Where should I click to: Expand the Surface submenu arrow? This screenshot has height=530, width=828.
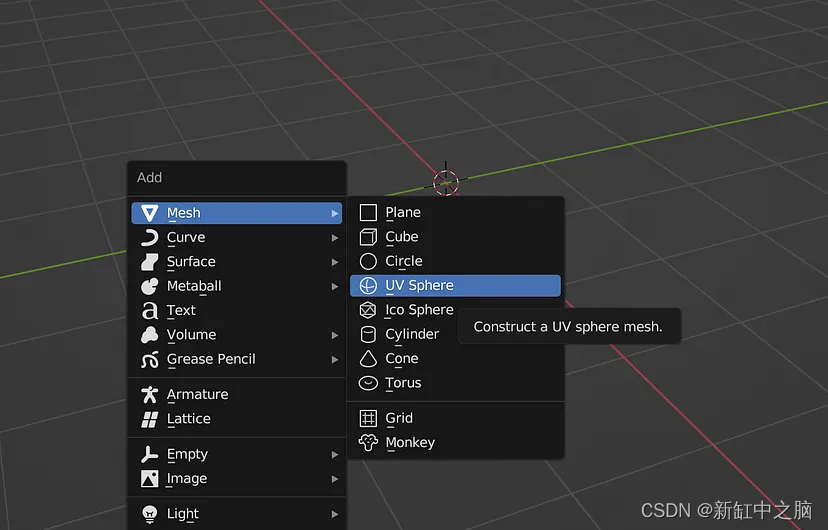coord(335,262)
